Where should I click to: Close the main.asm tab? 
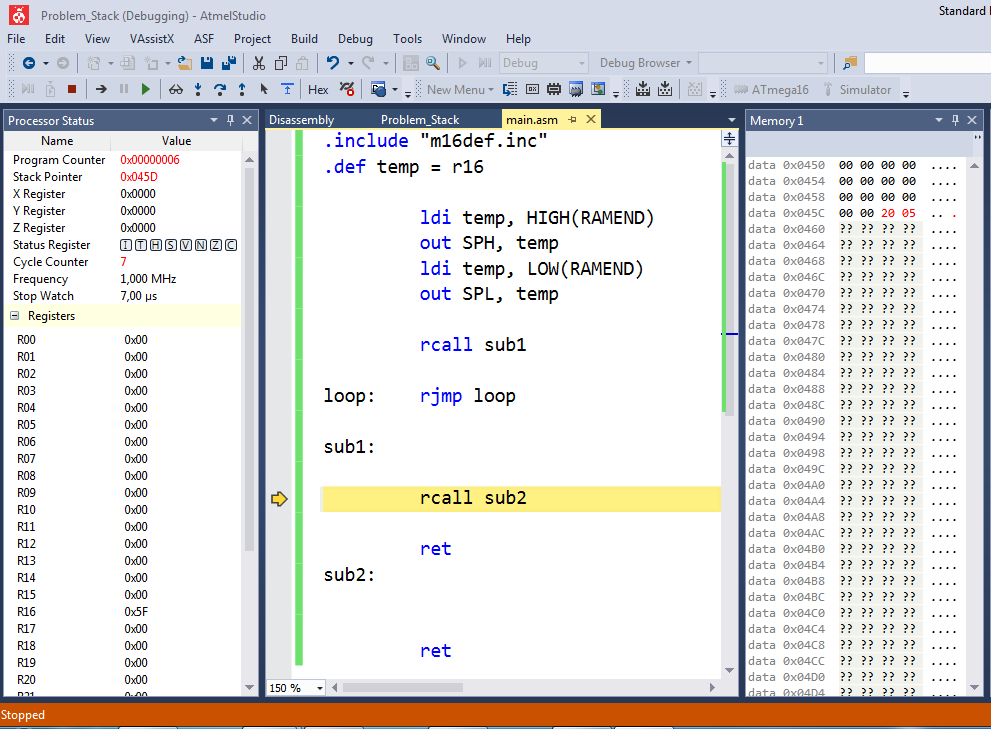(x=591, y=119)
